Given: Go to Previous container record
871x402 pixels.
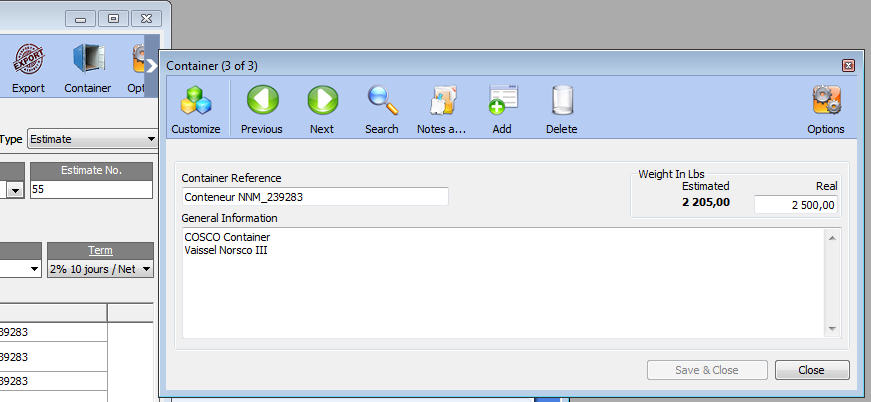Looking at the screenshot, I should click(x=261, y=109).
